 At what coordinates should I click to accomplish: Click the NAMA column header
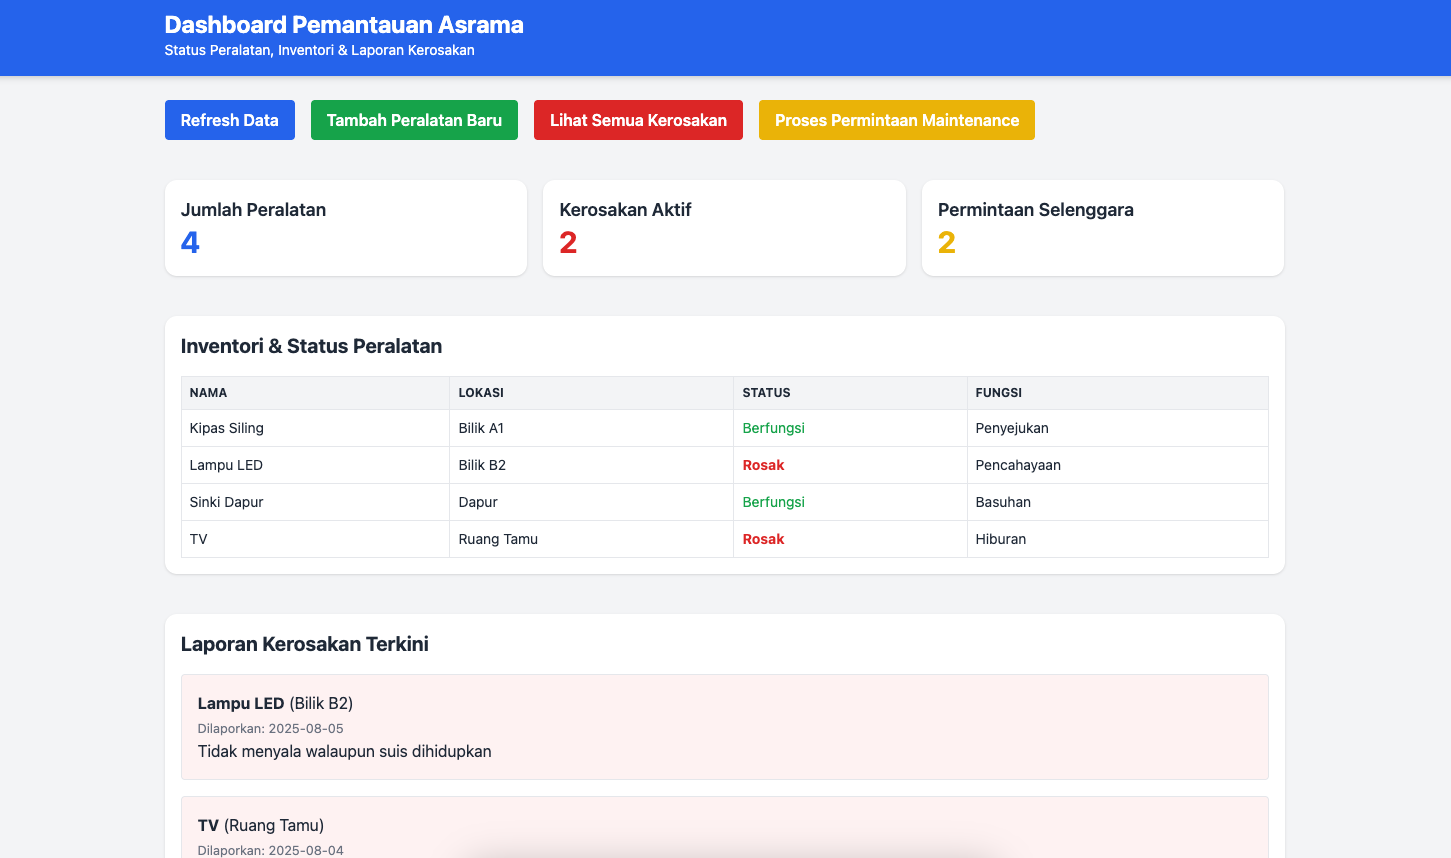[x=315, y=393]
